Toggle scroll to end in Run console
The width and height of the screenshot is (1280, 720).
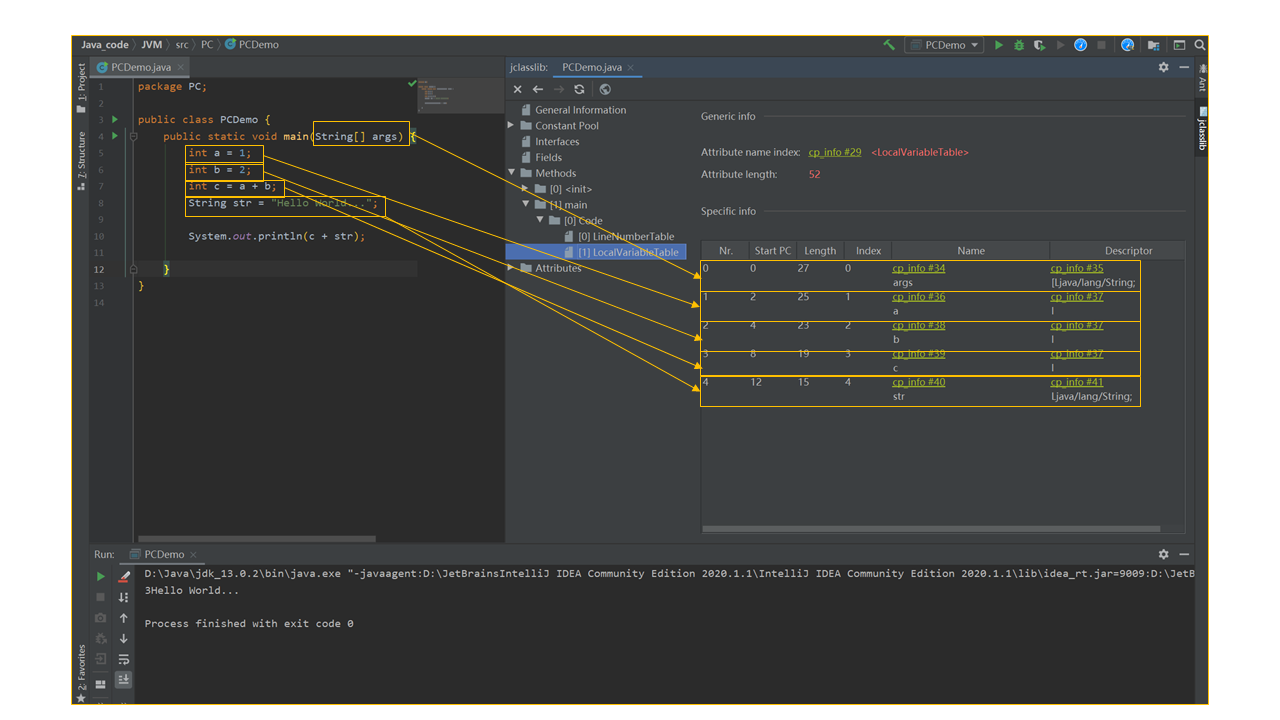coord(124,679)
